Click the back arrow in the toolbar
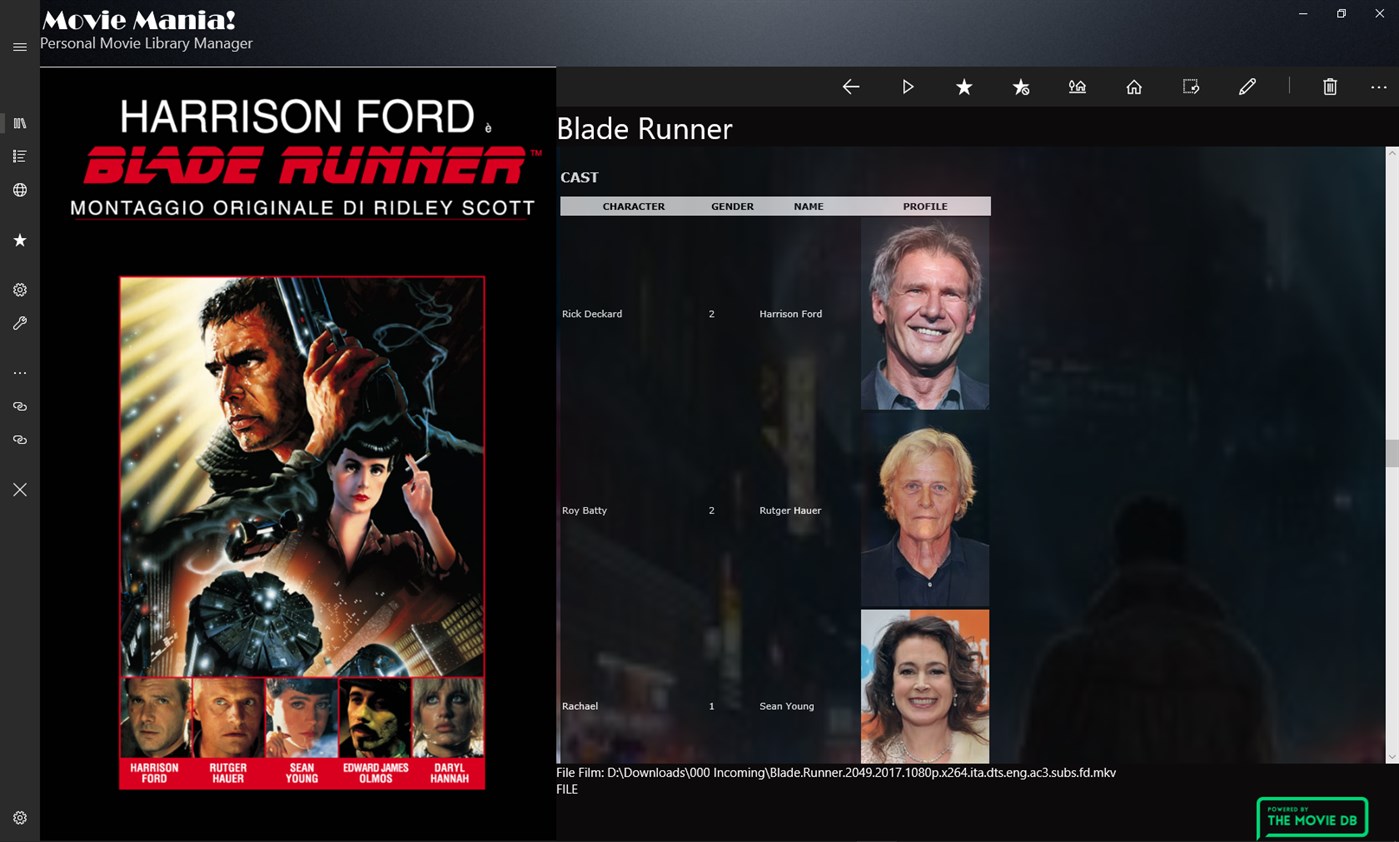Screen dimensions: 1399x842 851,87
